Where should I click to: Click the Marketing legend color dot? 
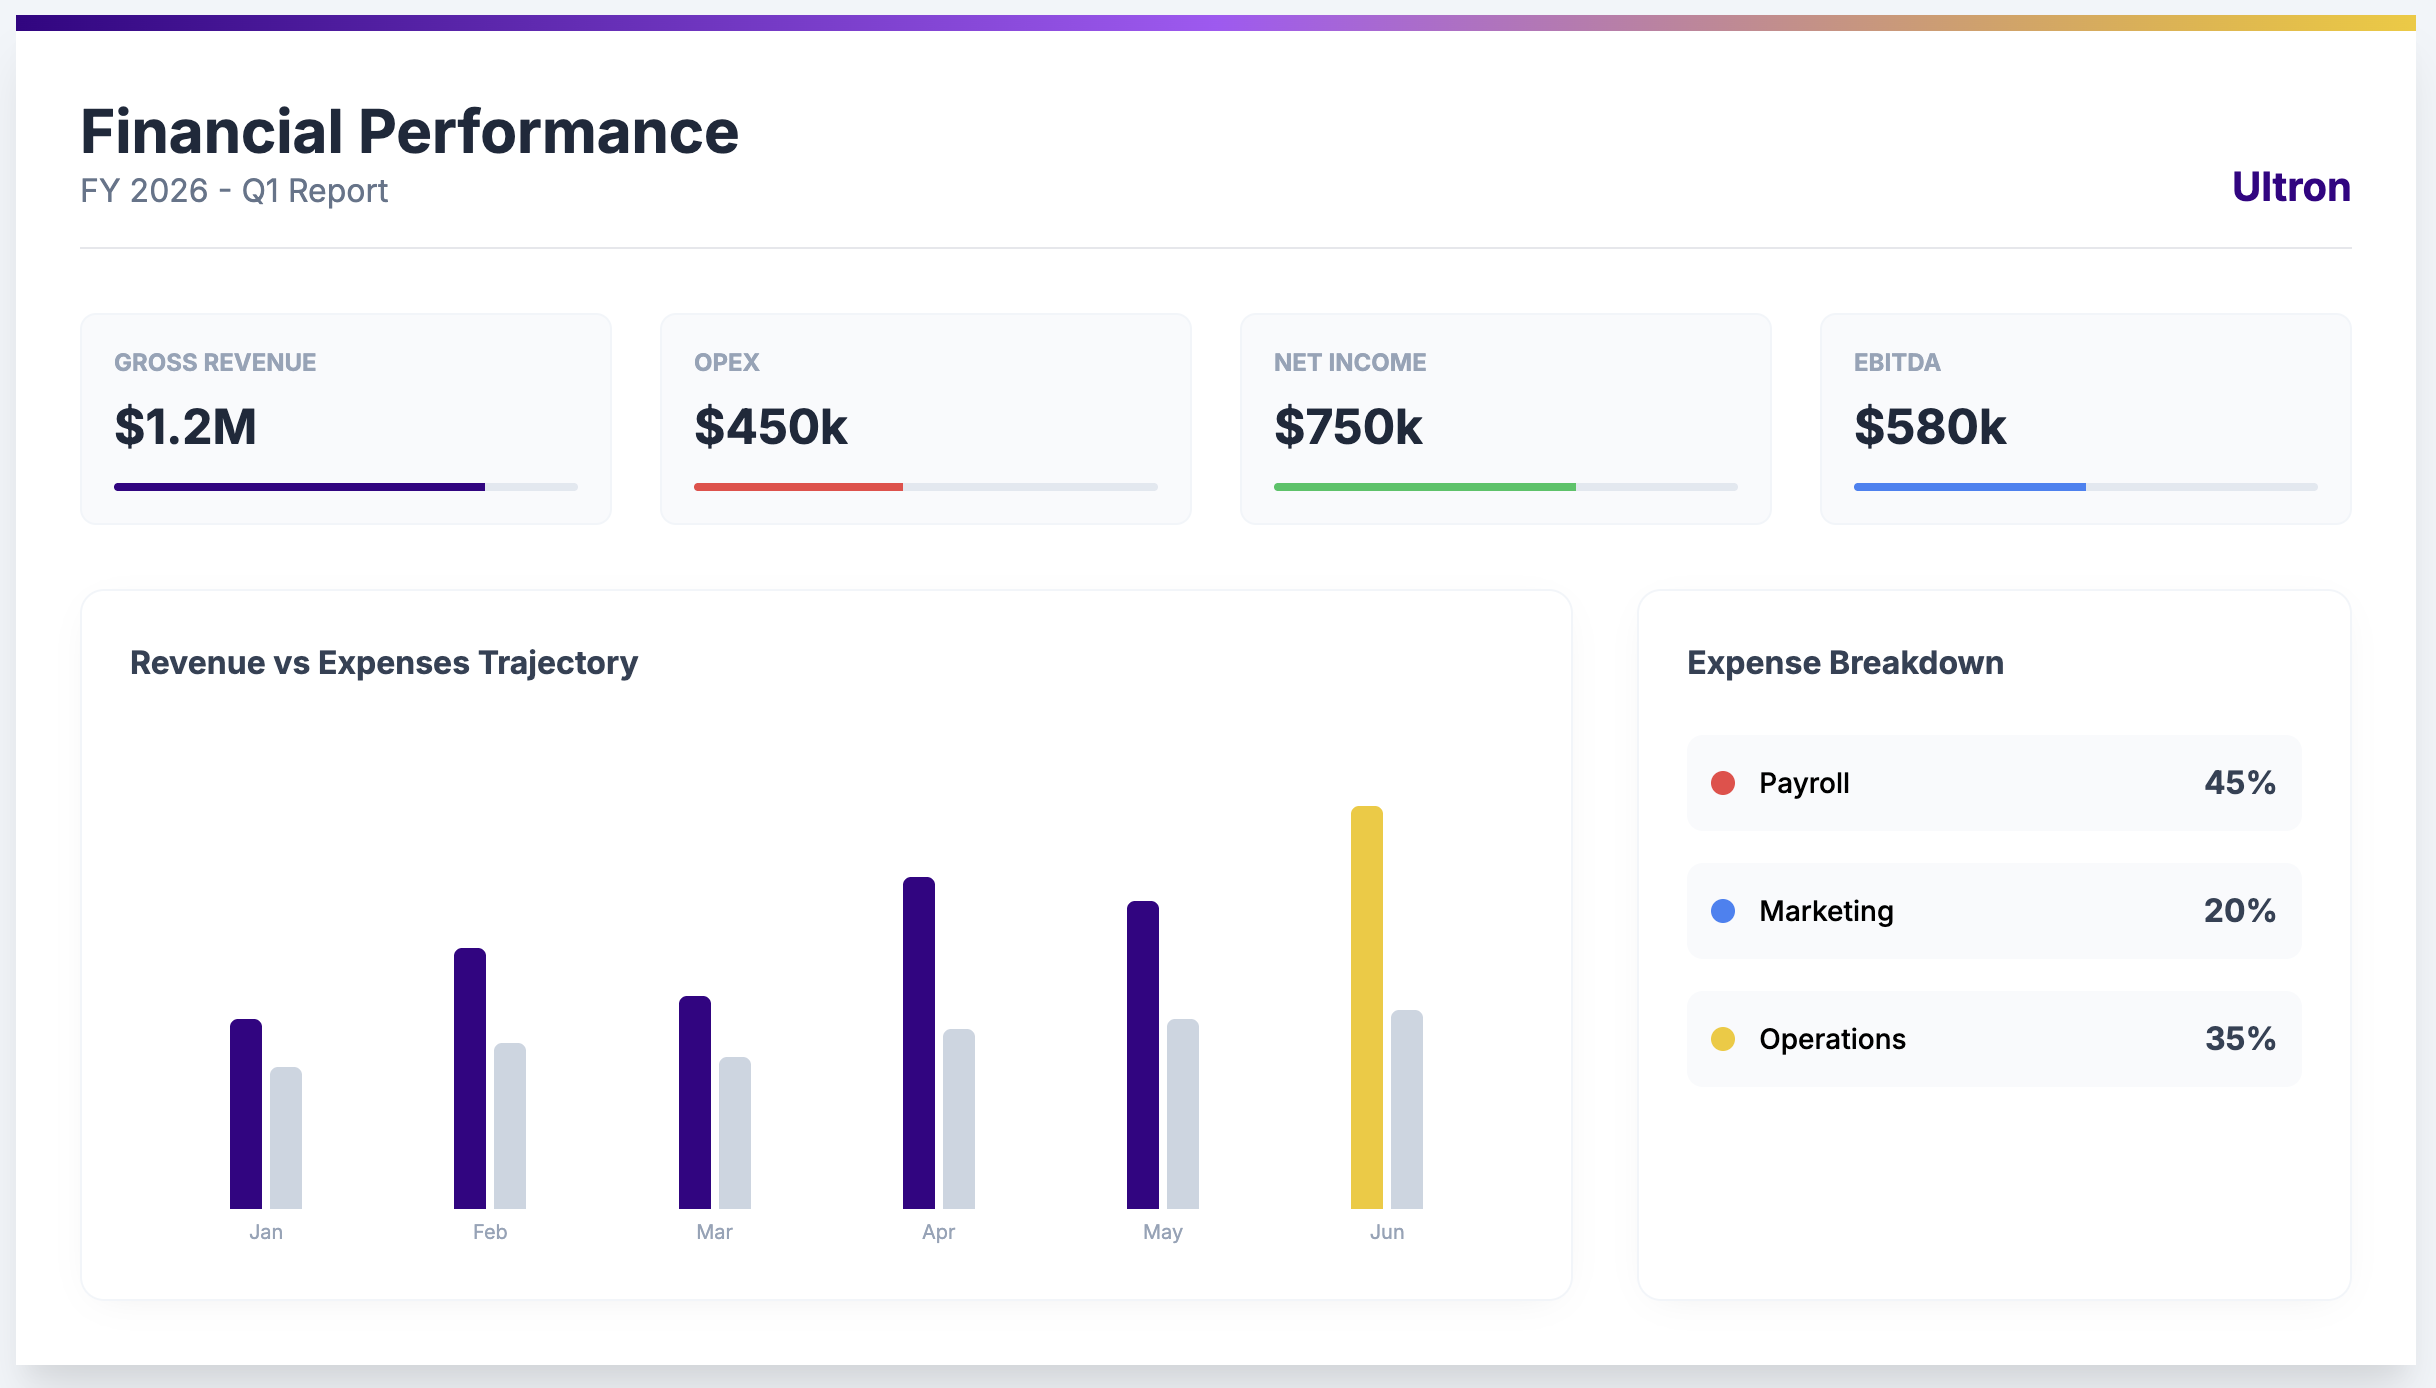coord(1724,910)
